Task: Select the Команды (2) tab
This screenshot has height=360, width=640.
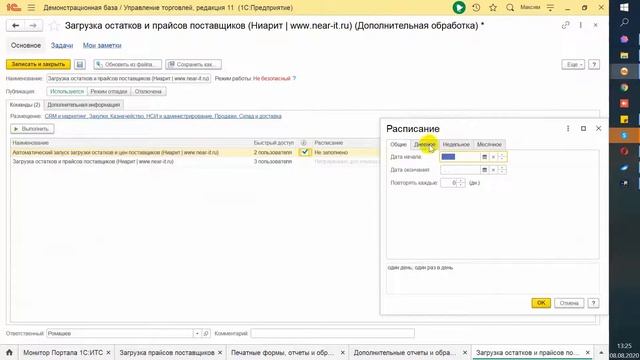Action: 25,105
